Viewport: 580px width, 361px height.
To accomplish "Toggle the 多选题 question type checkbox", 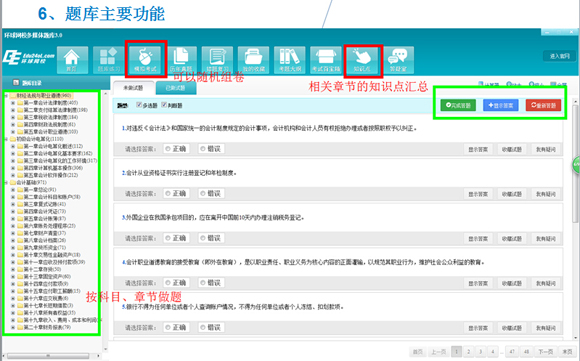I will pyautogui.click(x=139, y=105).
